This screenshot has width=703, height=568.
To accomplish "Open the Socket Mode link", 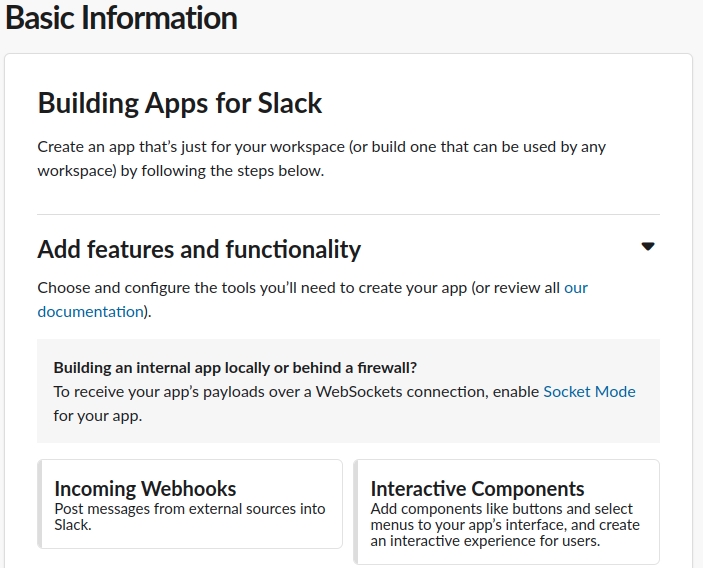I will pyautogui.click(x=589, y=392).
